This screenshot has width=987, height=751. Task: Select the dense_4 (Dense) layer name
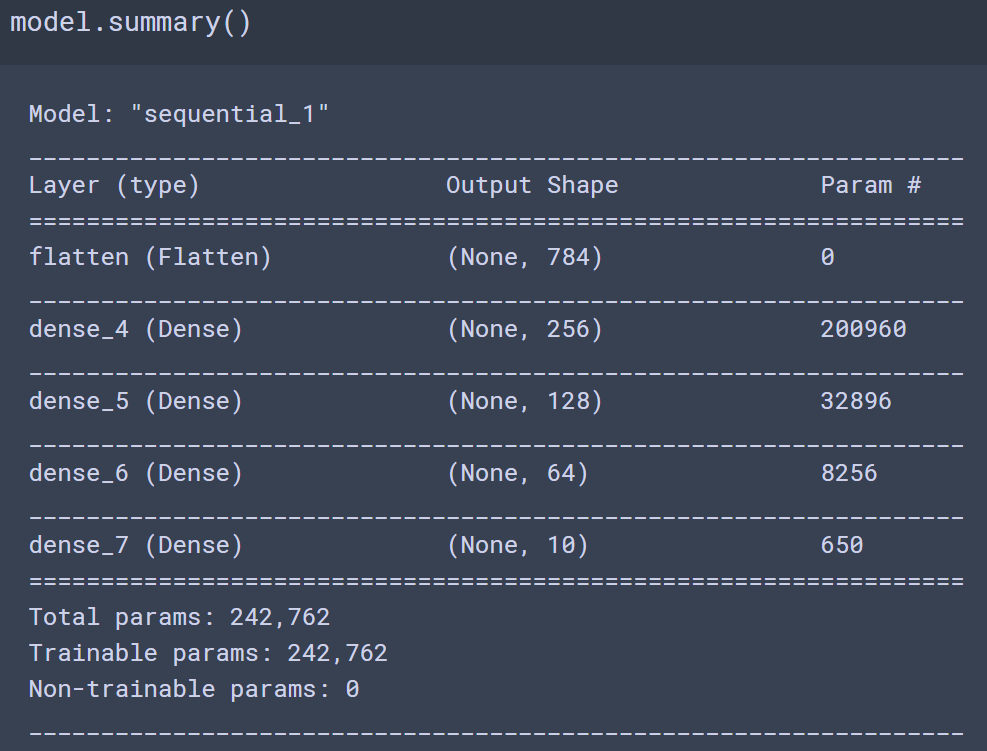(135, 329)
